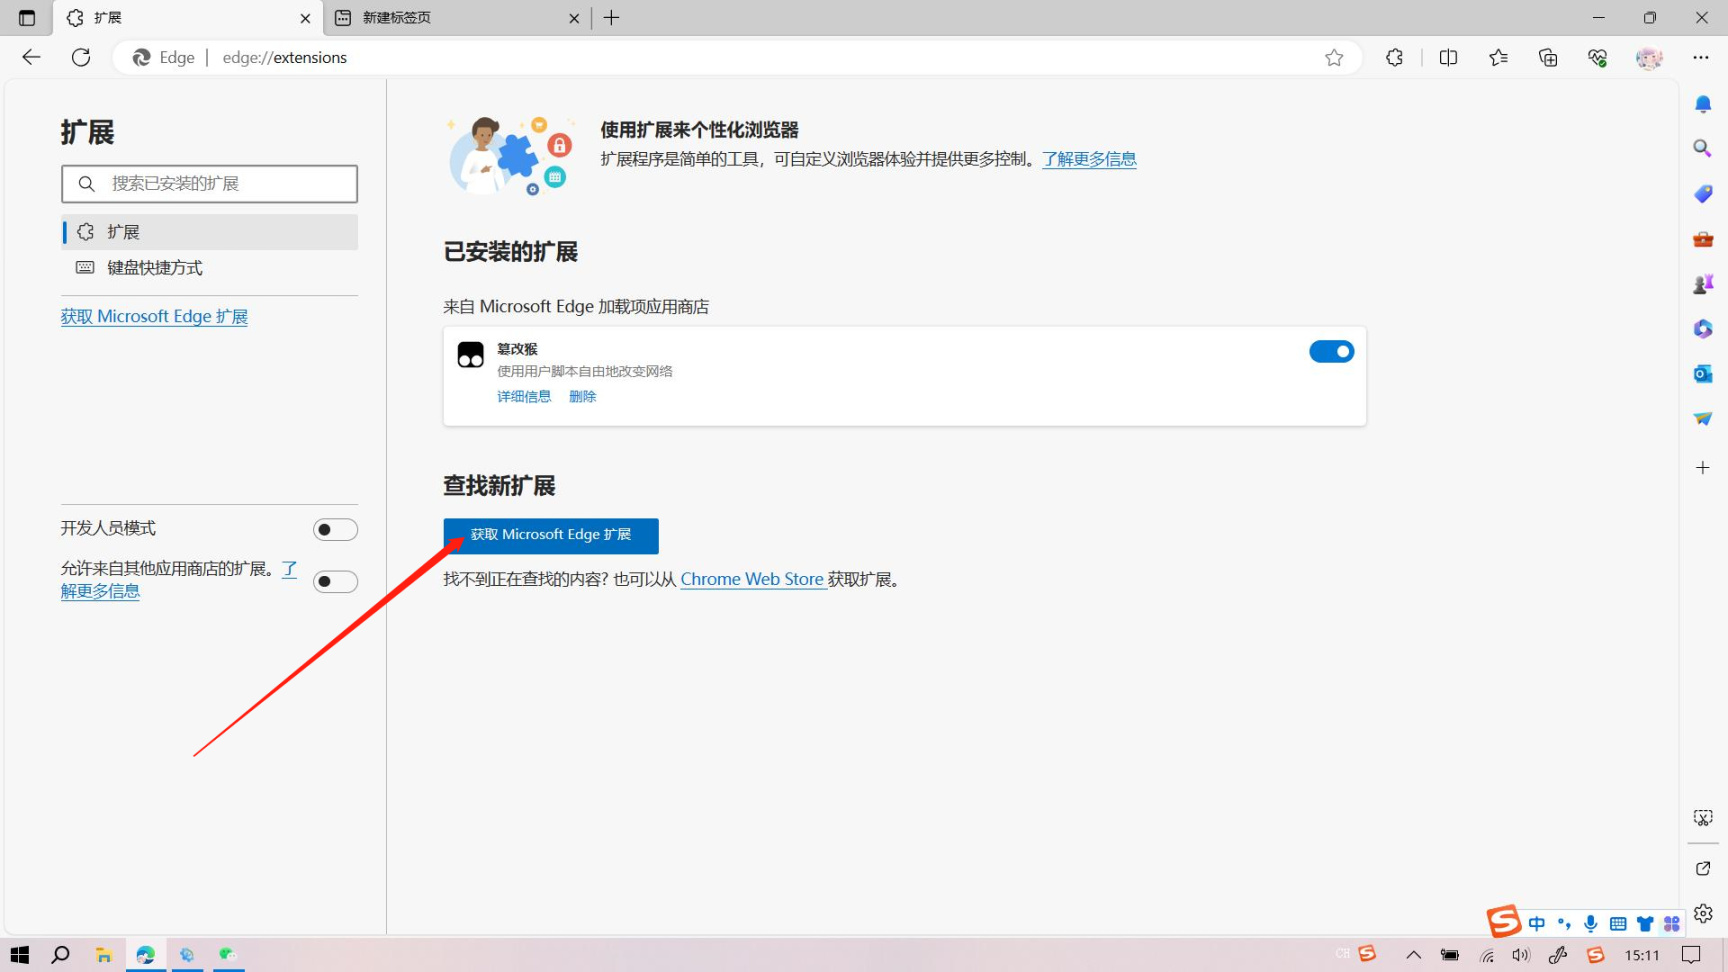The image size is (1728, 972).
Task: Click the Back arrow button
Action: 31,57
